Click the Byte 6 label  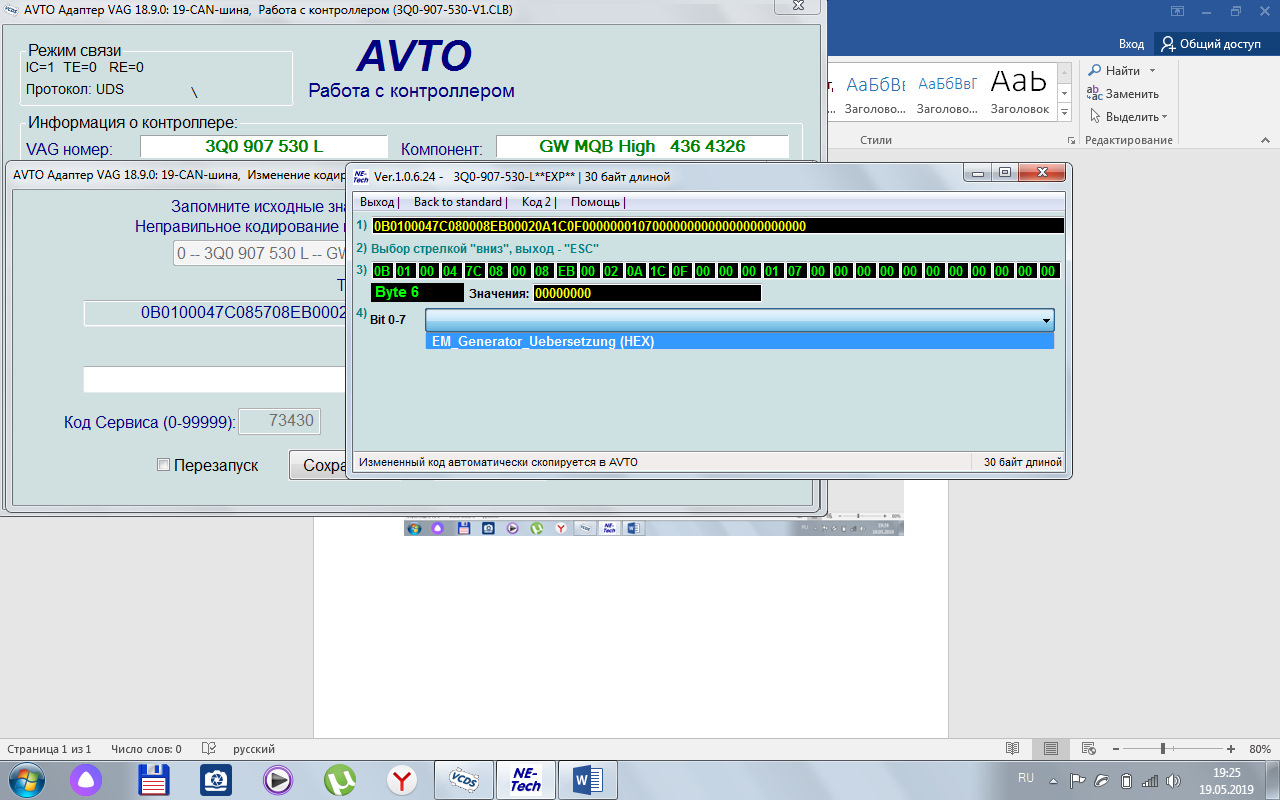coord(417,293)
